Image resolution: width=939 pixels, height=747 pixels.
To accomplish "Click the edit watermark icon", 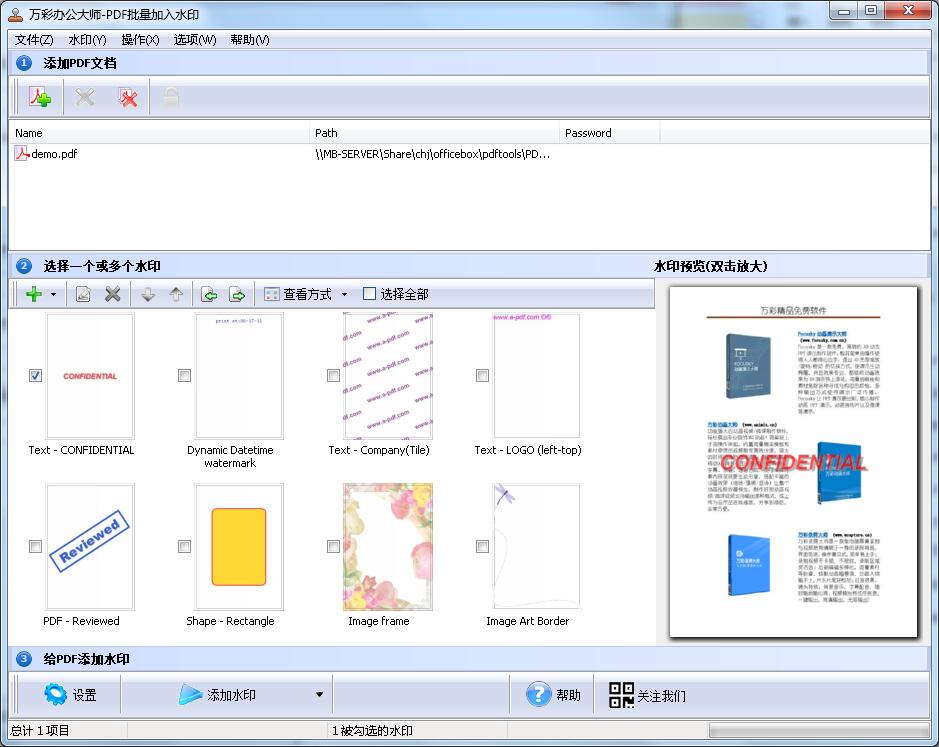I will click(83, 294).
